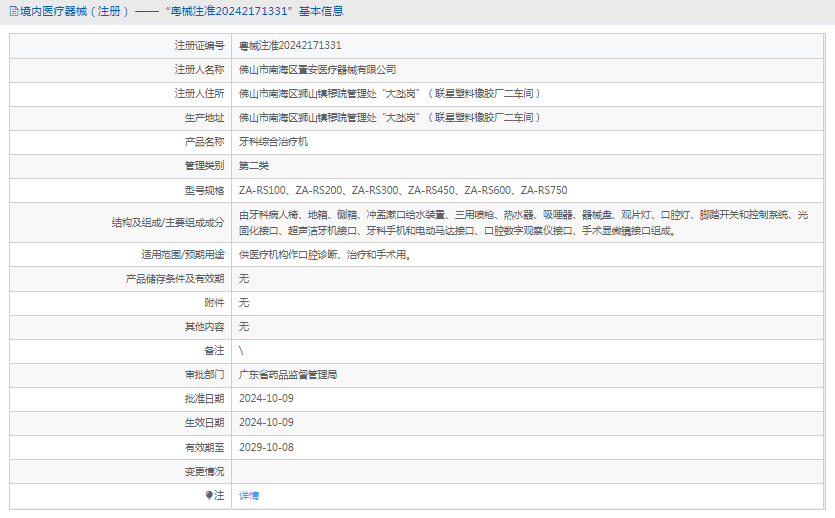Click the 型号规格 label
The image size is (835, 518).
(x=204, y=191)
